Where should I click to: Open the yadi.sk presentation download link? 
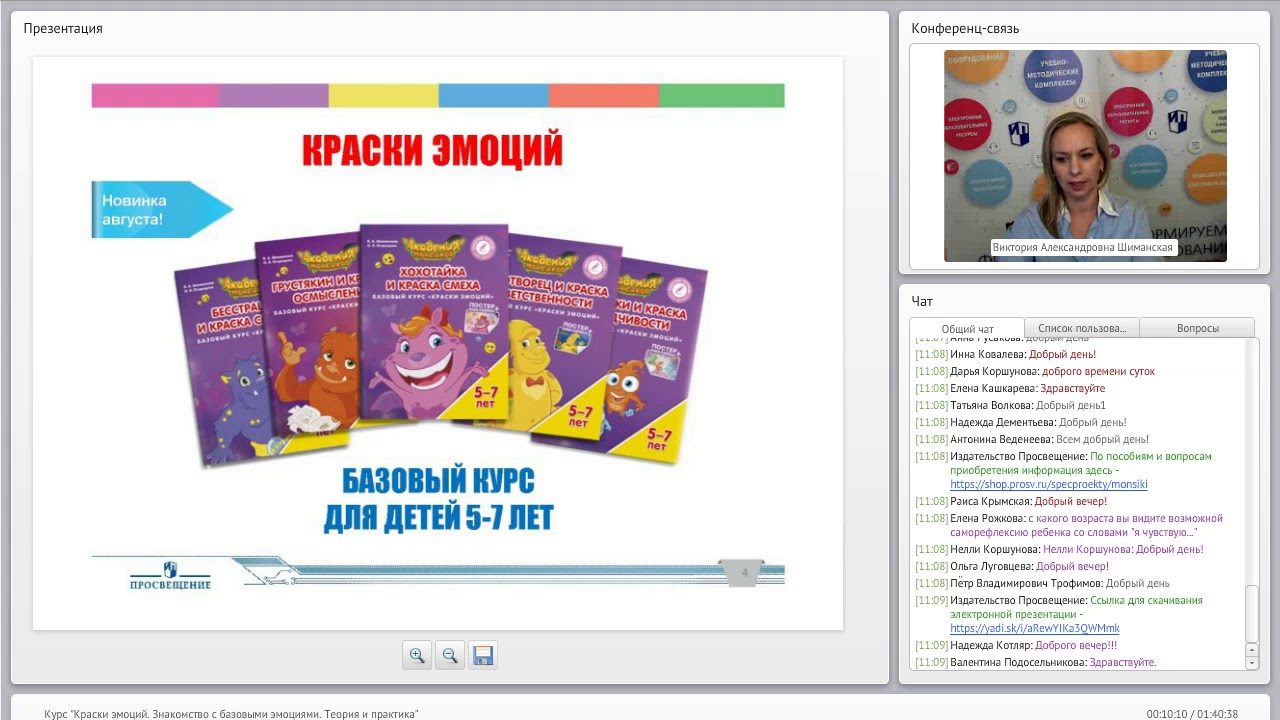[1035, 628]
